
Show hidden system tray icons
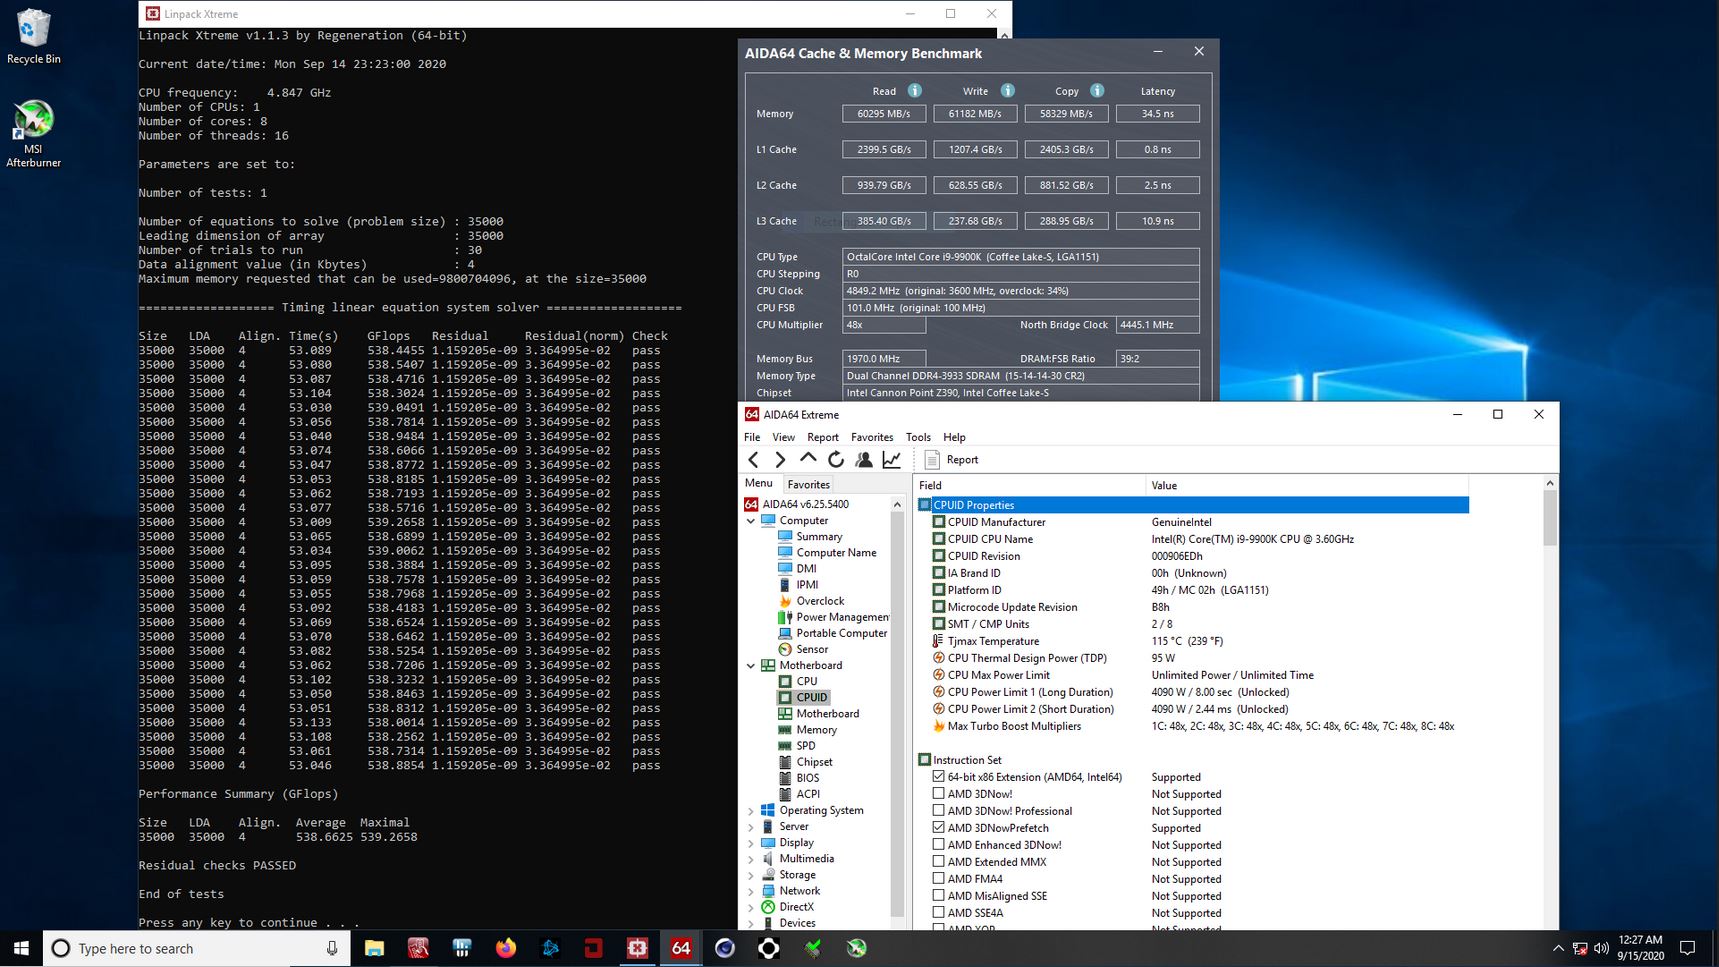1558,948
